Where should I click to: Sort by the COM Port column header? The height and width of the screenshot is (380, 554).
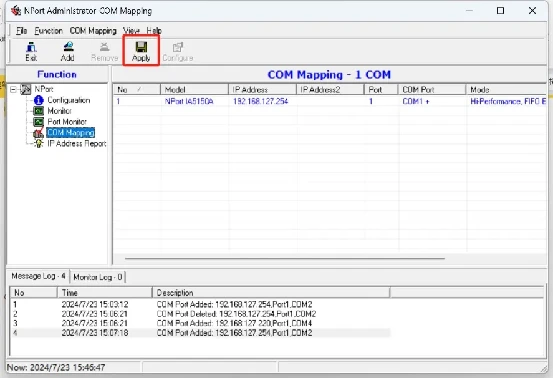(x=432, y=90)
